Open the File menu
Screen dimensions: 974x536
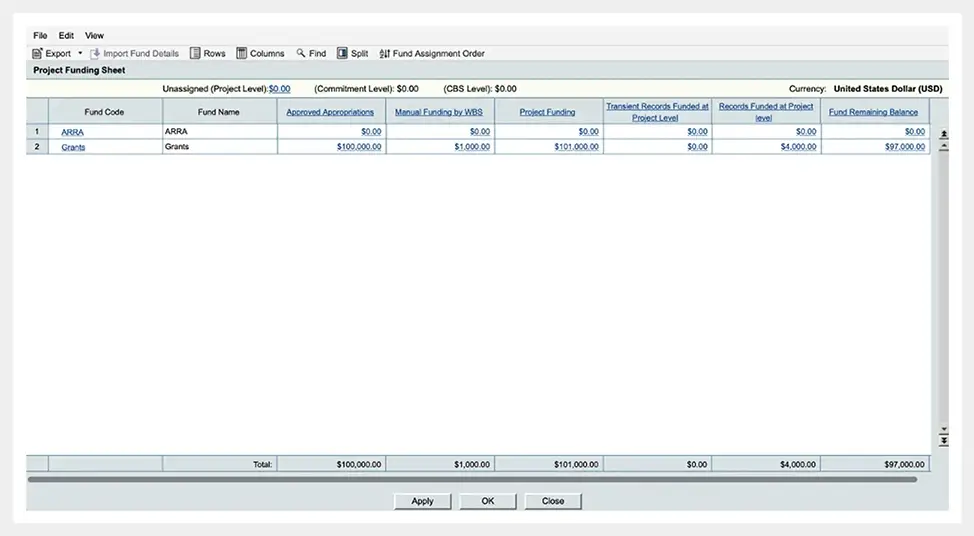click(40, 35)
